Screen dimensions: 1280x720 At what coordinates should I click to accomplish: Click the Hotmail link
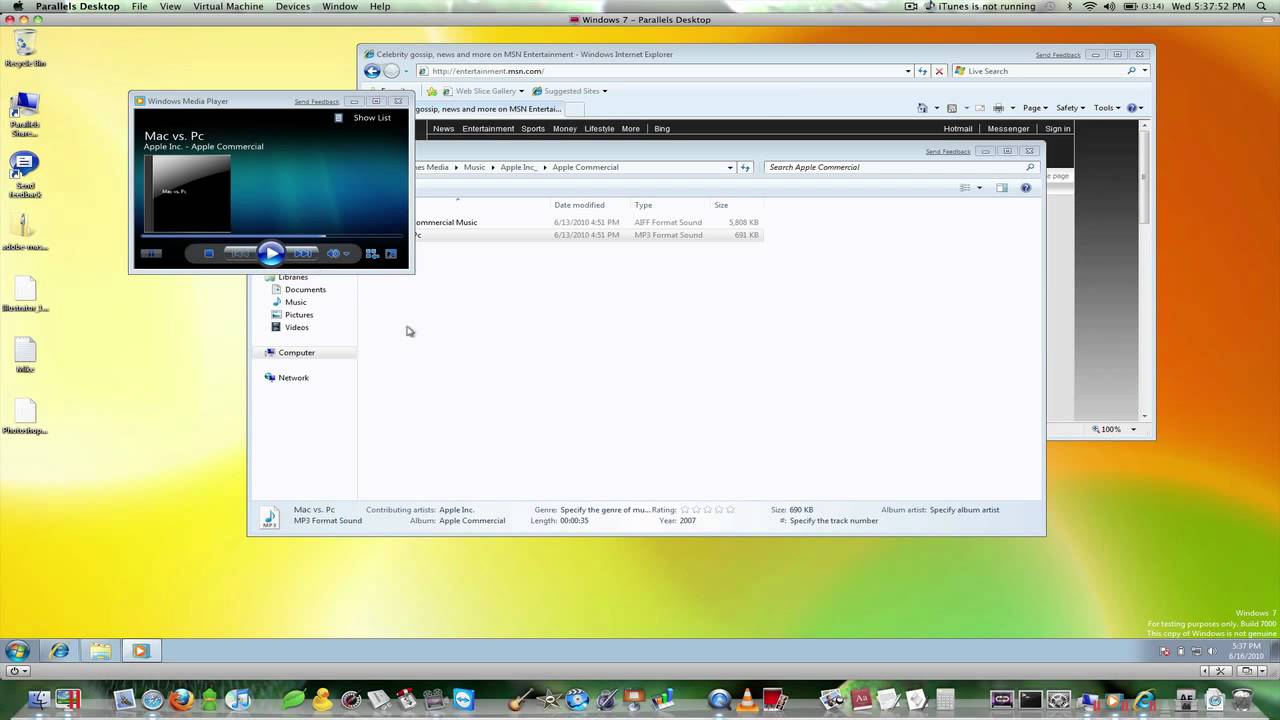point(958,128)
